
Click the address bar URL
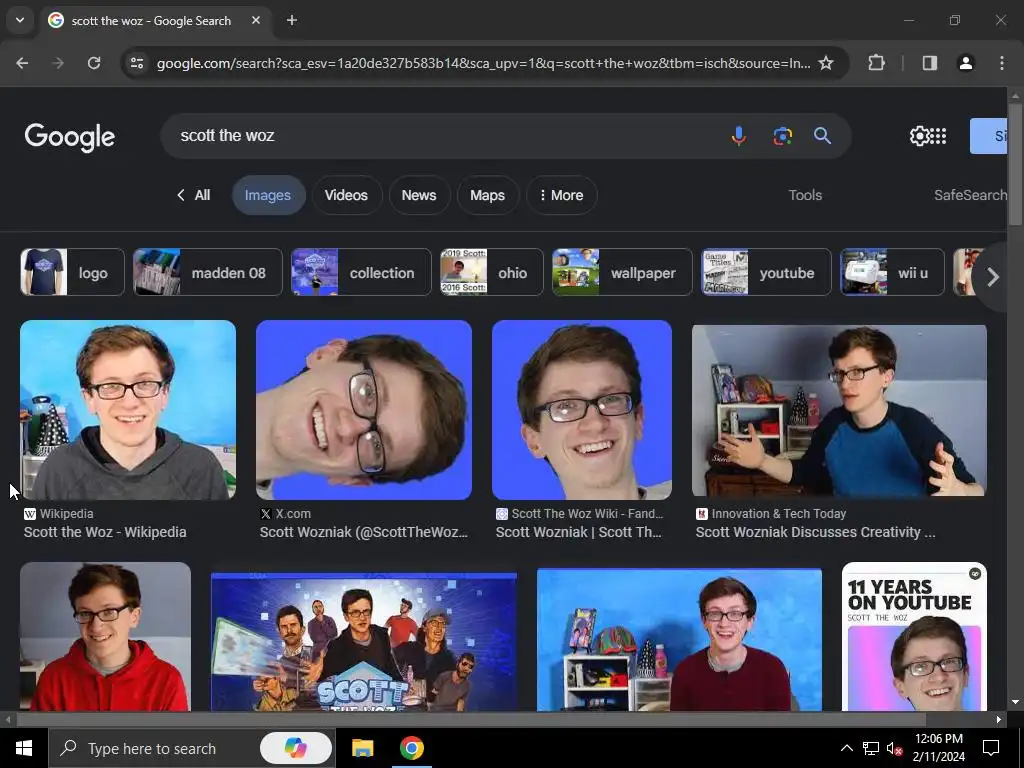tap(483, 63)
